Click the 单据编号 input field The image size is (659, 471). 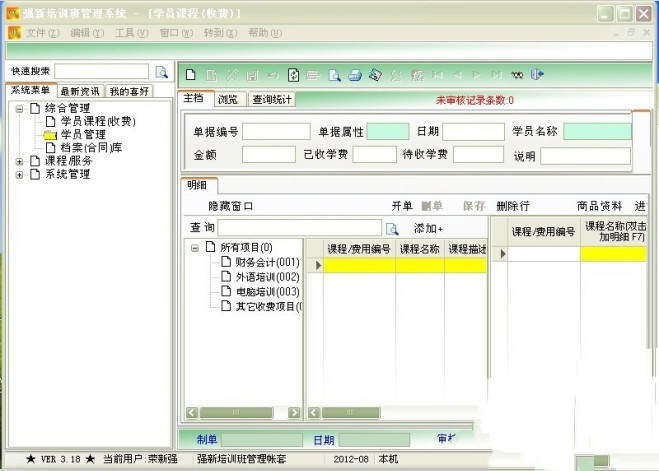pyautogui.click(x=276, y=132)
